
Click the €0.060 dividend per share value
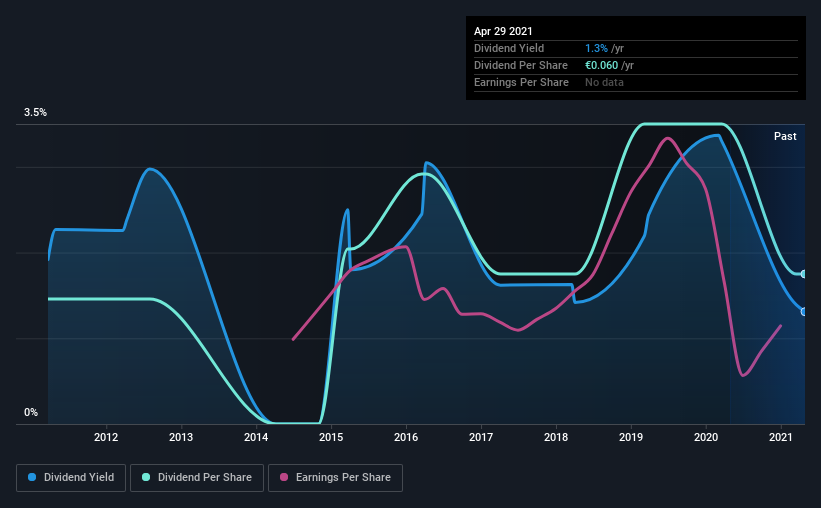pyautogui.click(x=601, y=65)
